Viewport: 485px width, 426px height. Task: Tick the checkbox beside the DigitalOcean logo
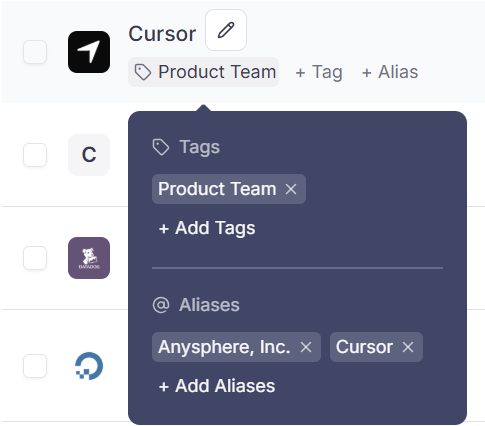[35, 366]
